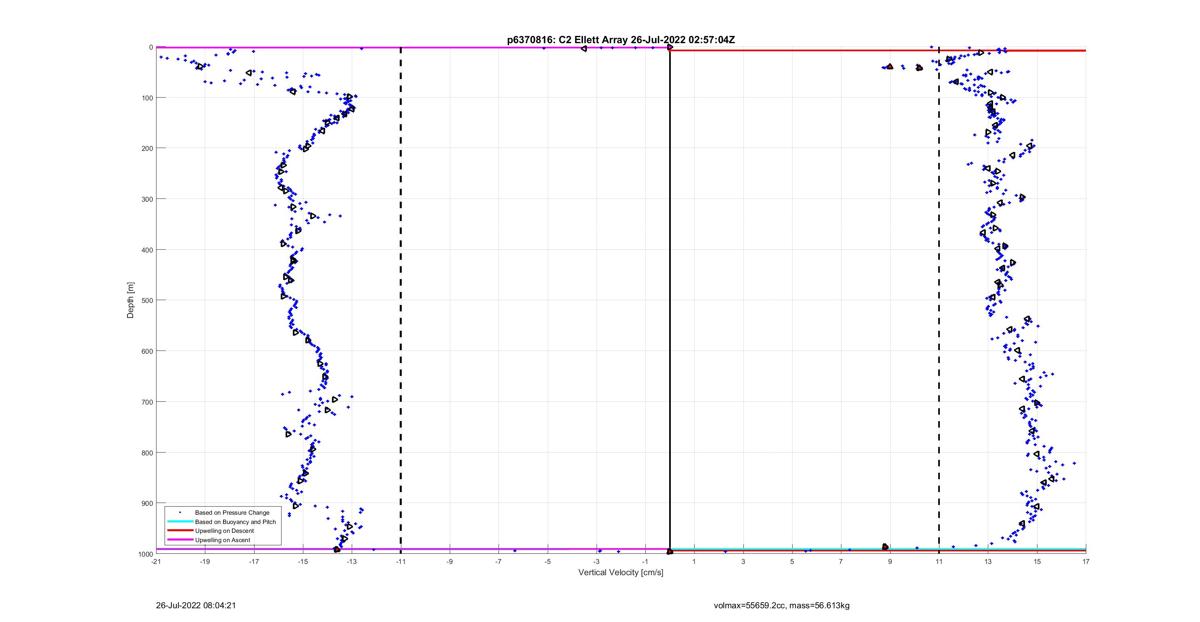This screenshot has width=1200, height=622.
Task: Click x-axis tick label '-13'
Action: tap(352, 561)
